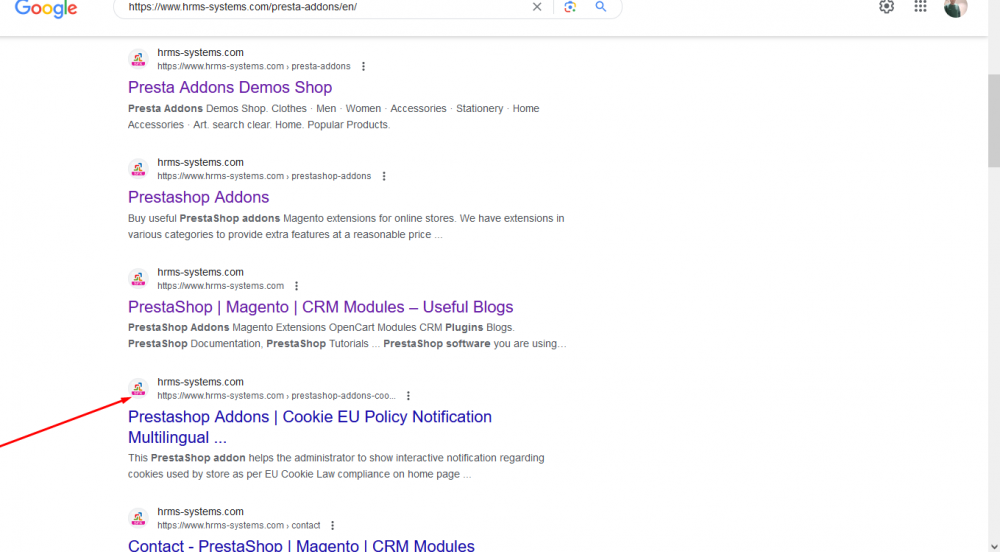The width and height of the screenshot is (1000, 552).
Task: Click favicon beside the Prestashop Addons result
Action: (138, 169)
